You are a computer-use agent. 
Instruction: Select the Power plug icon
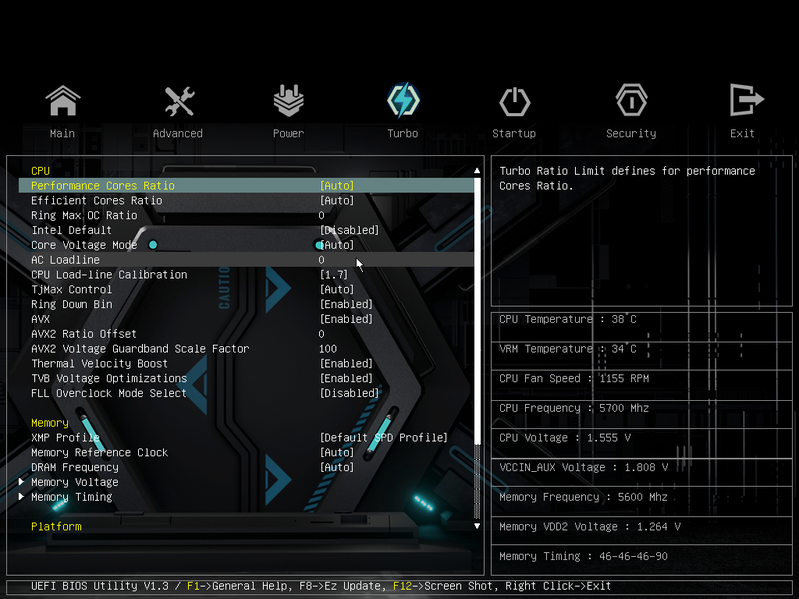click(288, 100)
